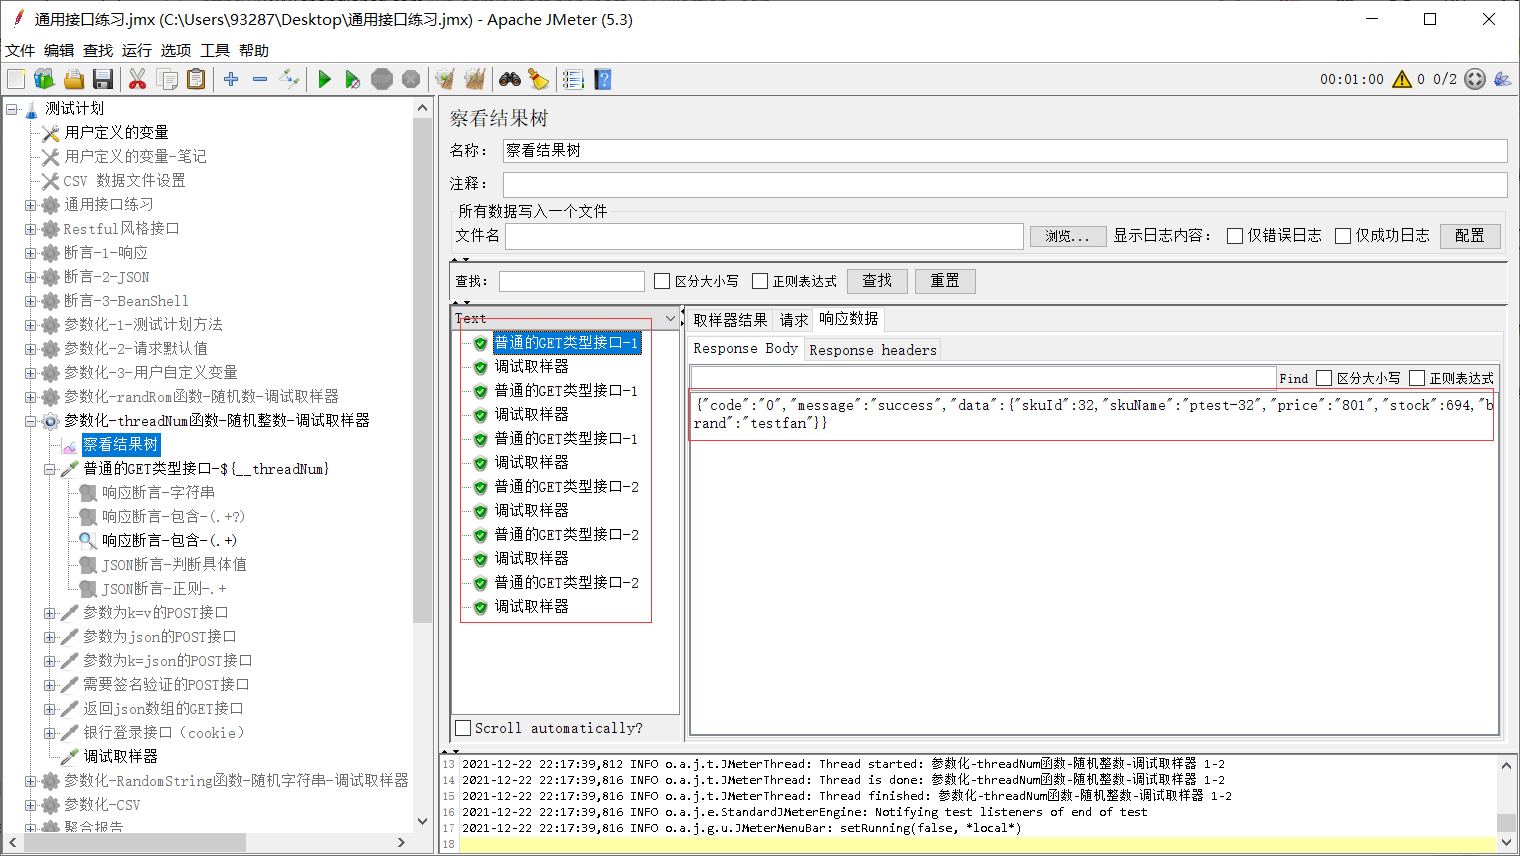Click the 文件名 input field
Screen dimensions: 1520x856
(764, 236)
